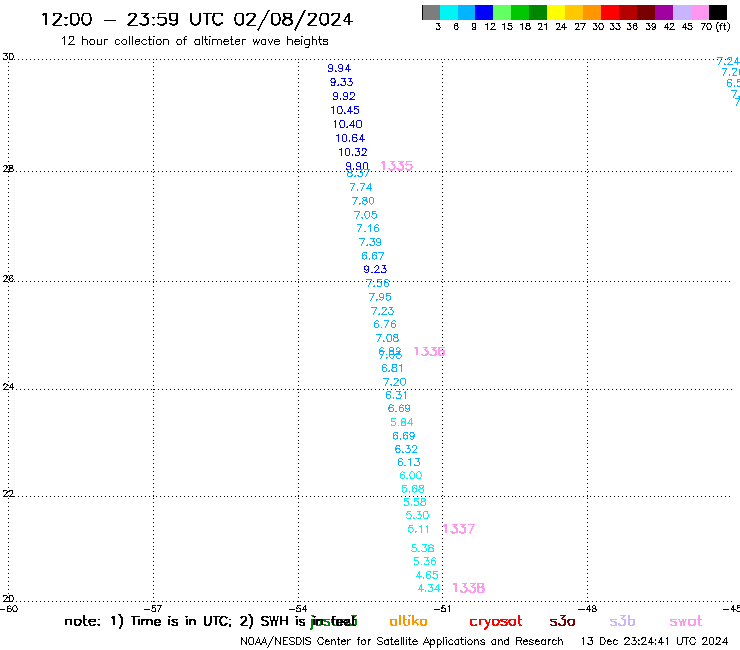Click the wave height value 6.00
740x650 pixels.
click(x=411, y=476)
